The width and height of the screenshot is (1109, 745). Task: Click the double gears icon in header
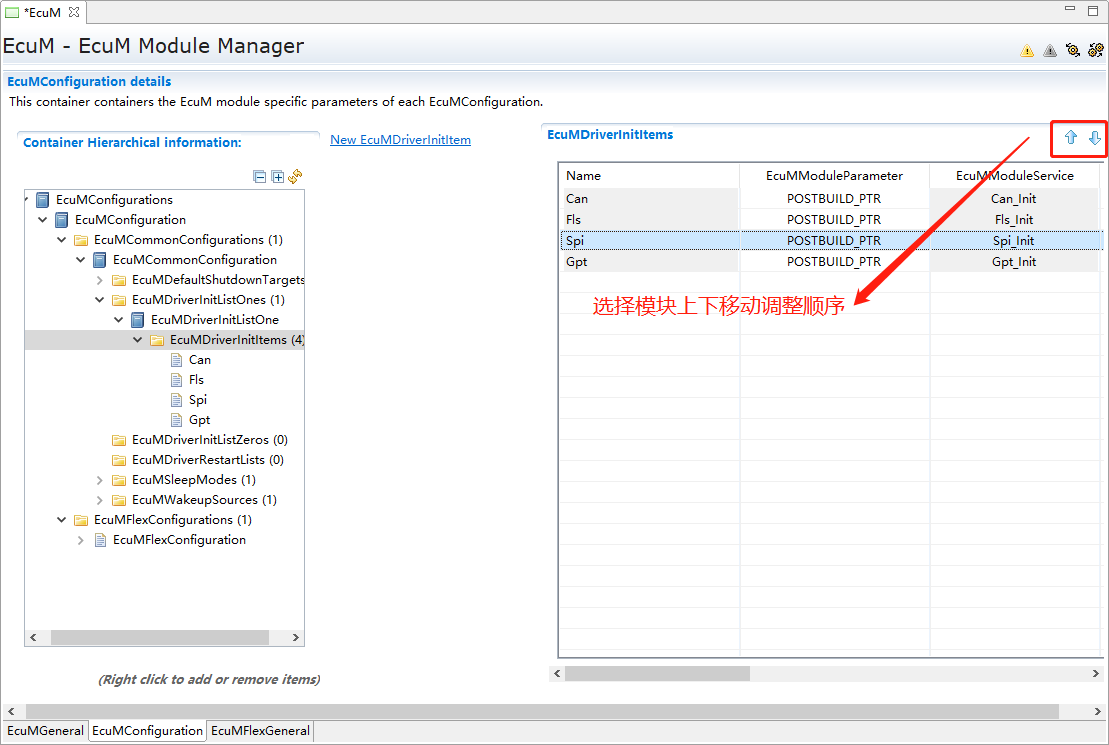1096,50
